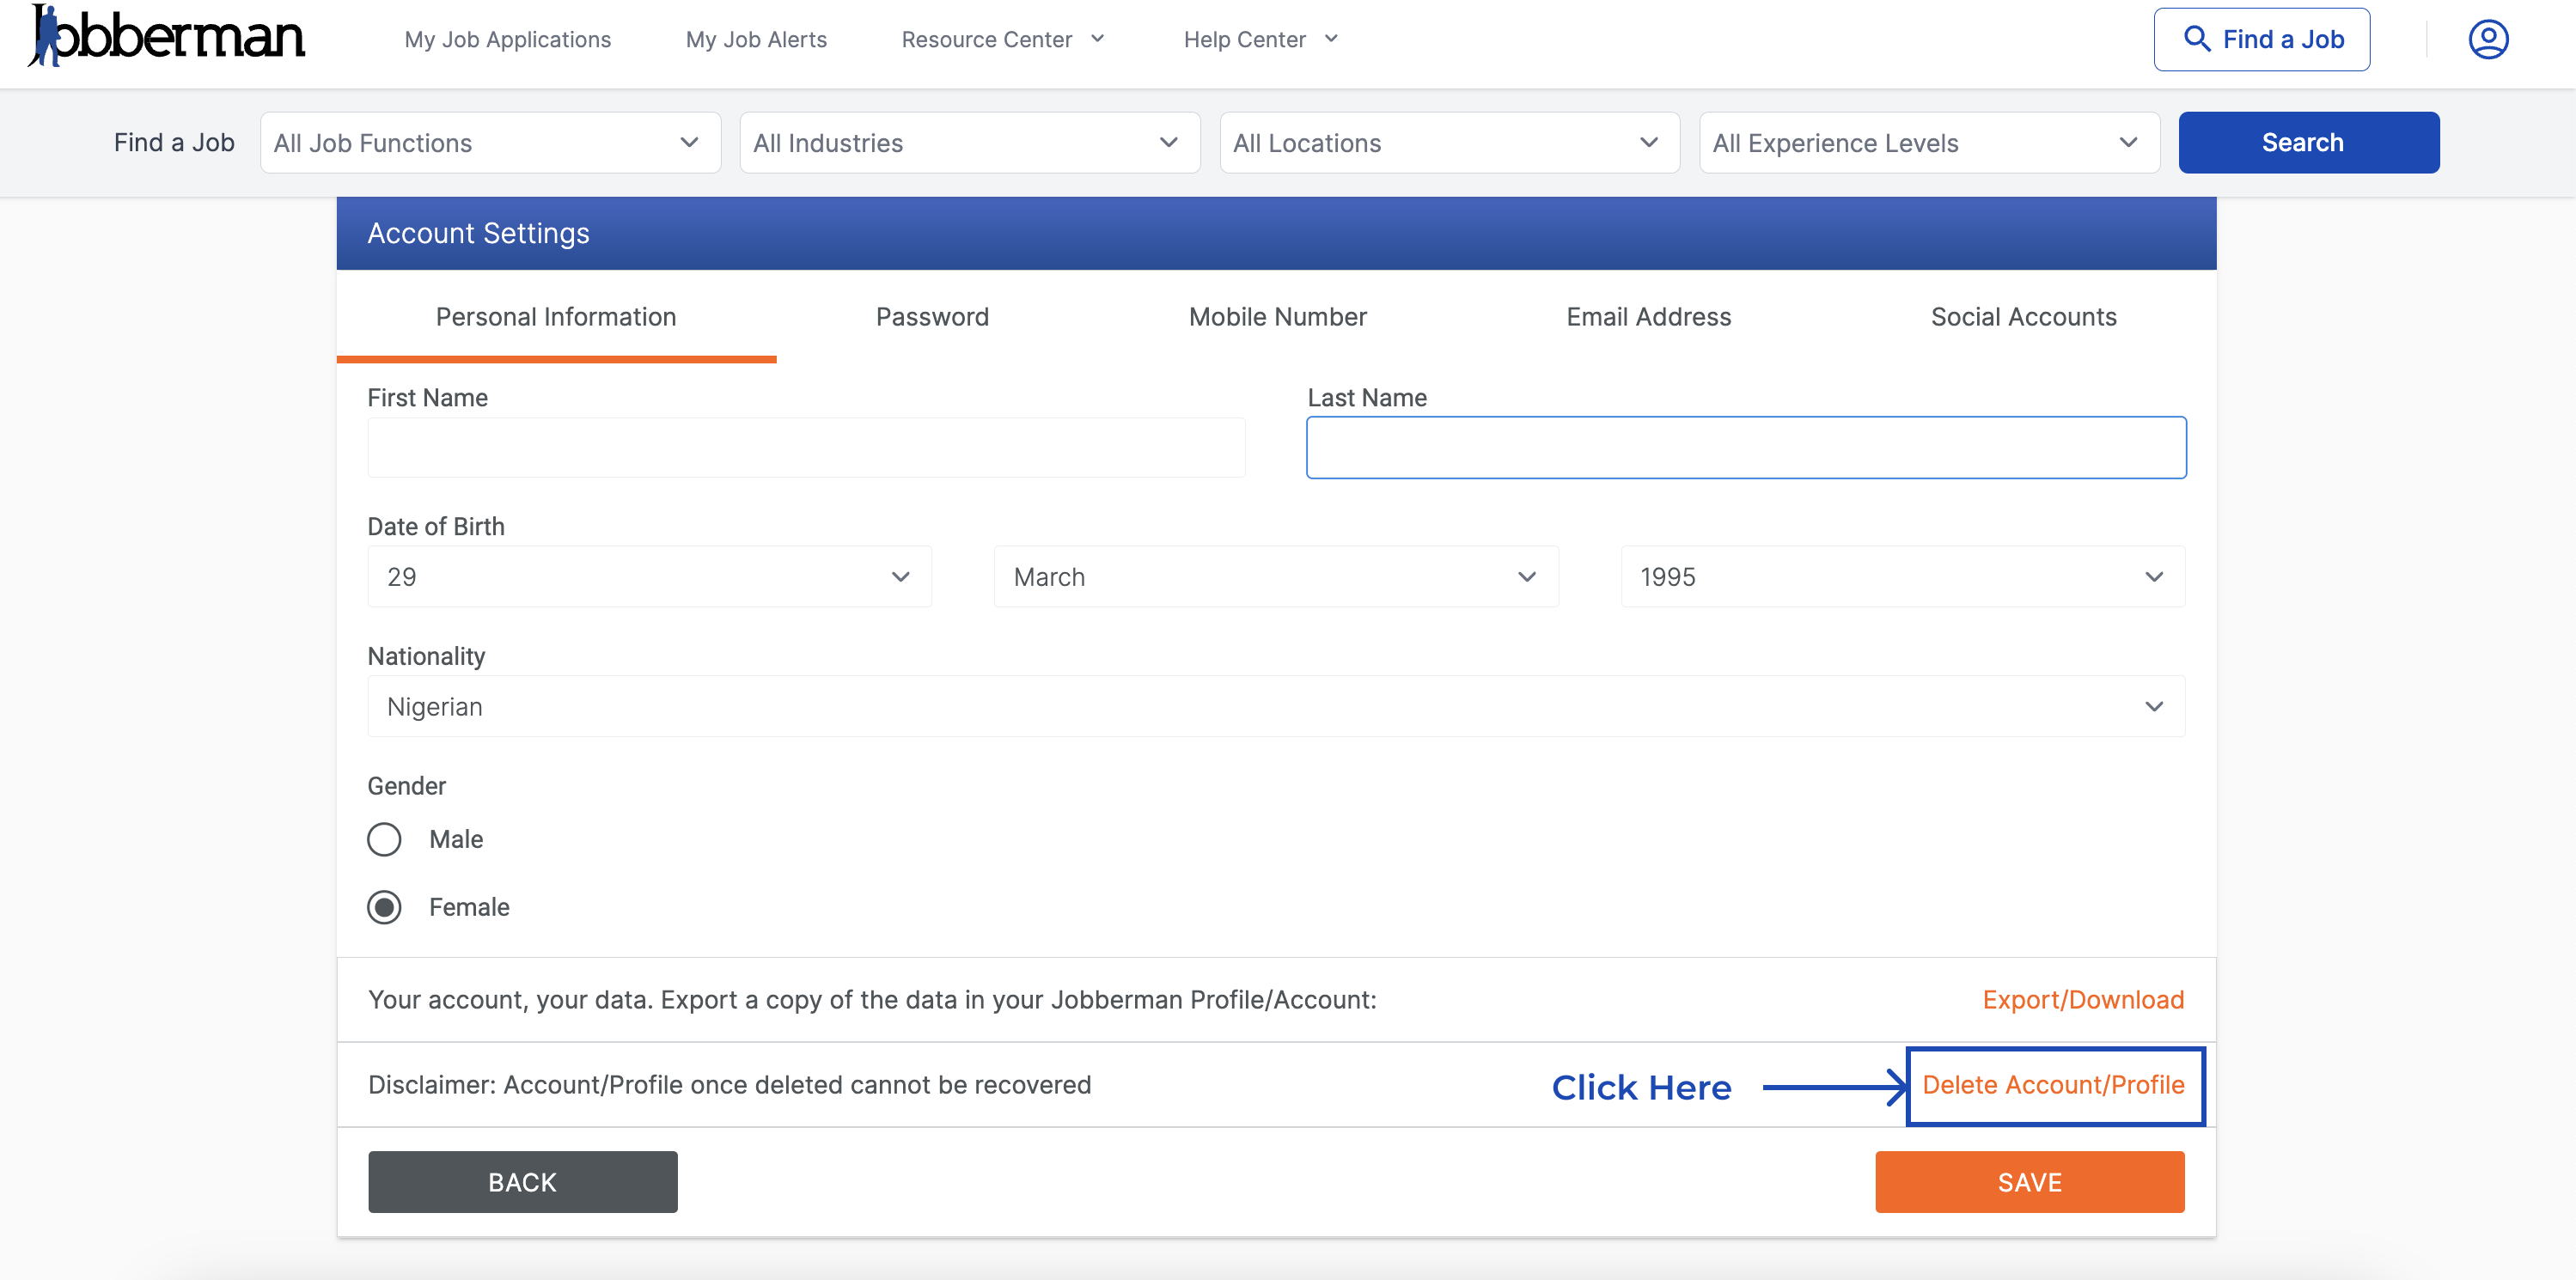The width and height of the screenshot is (2576, 1280).
Task: Switch to the Email Address tab
Action: pos(1648,317)
